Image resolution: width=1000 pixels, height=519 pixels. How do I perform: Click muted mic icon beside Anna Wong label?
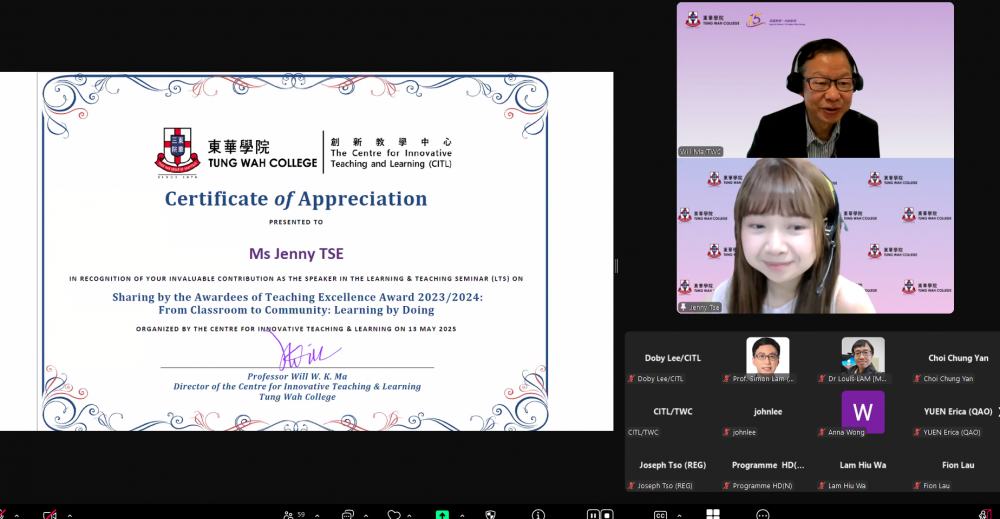[822, 432]
